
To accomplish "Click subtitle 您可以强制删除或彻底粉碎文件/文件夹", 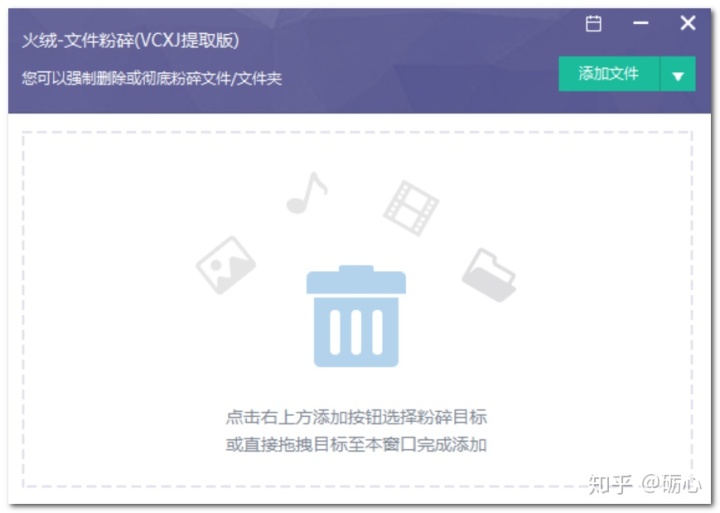I will pos(152,78).
